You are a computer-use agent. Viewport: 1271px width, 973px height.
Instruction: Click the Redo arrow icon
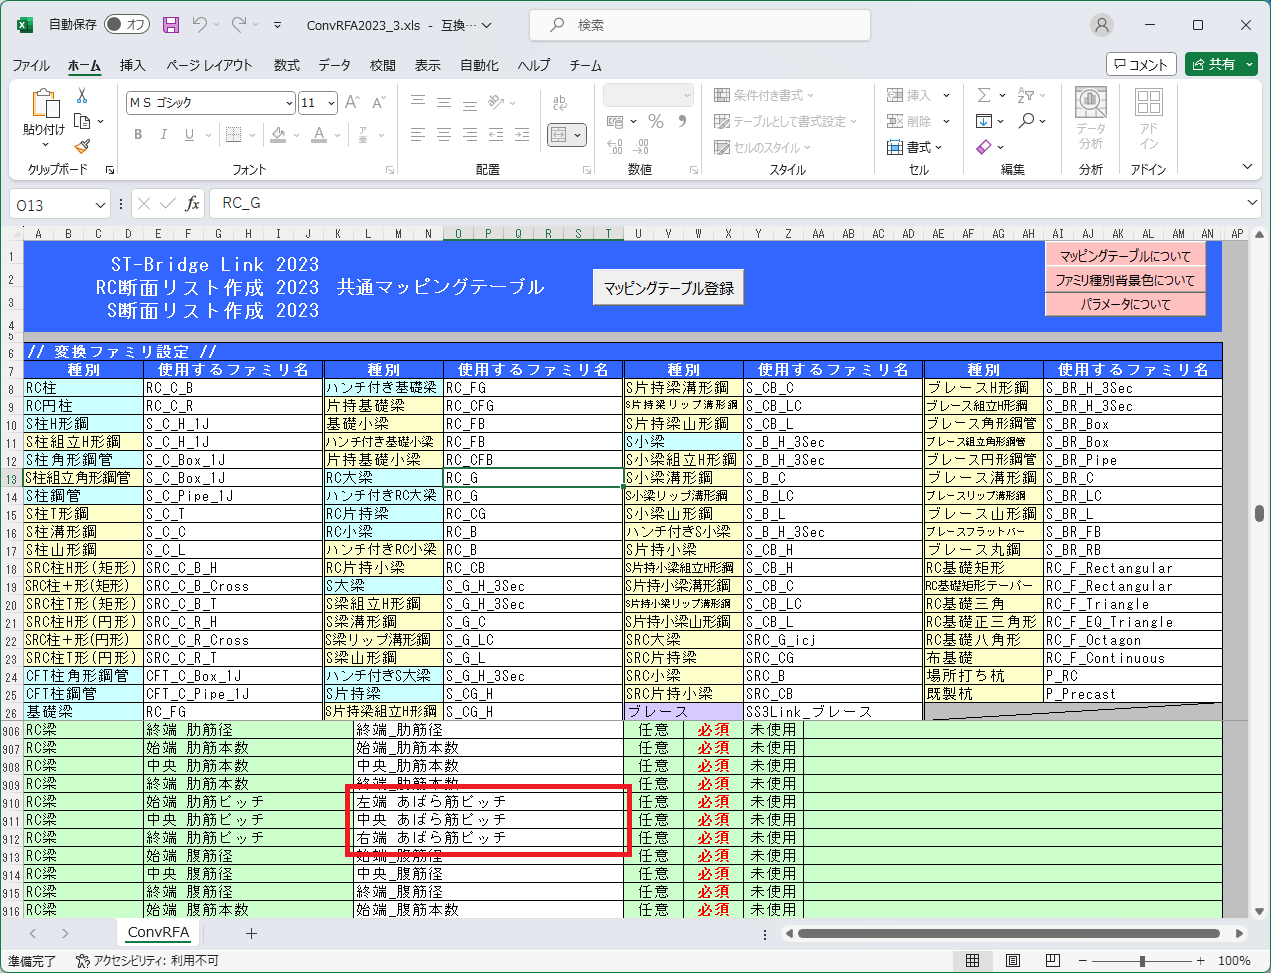click(x=238, y=24)
